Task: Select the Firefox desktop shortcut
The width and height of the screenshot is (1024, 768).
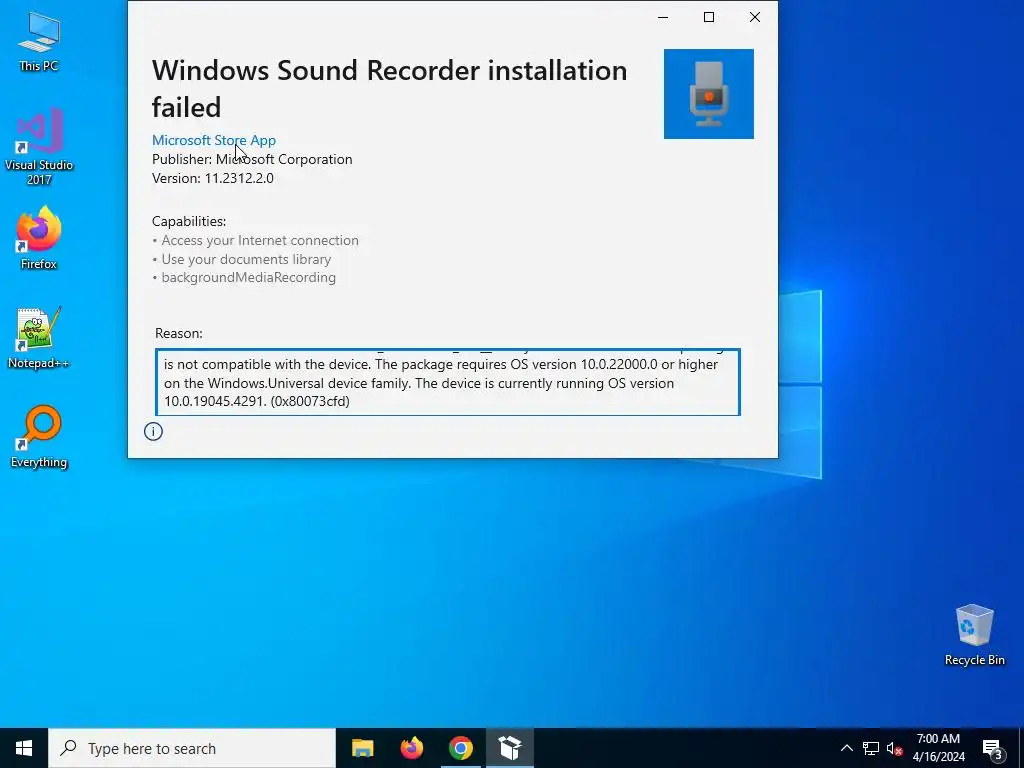Action: click(39, 238)
